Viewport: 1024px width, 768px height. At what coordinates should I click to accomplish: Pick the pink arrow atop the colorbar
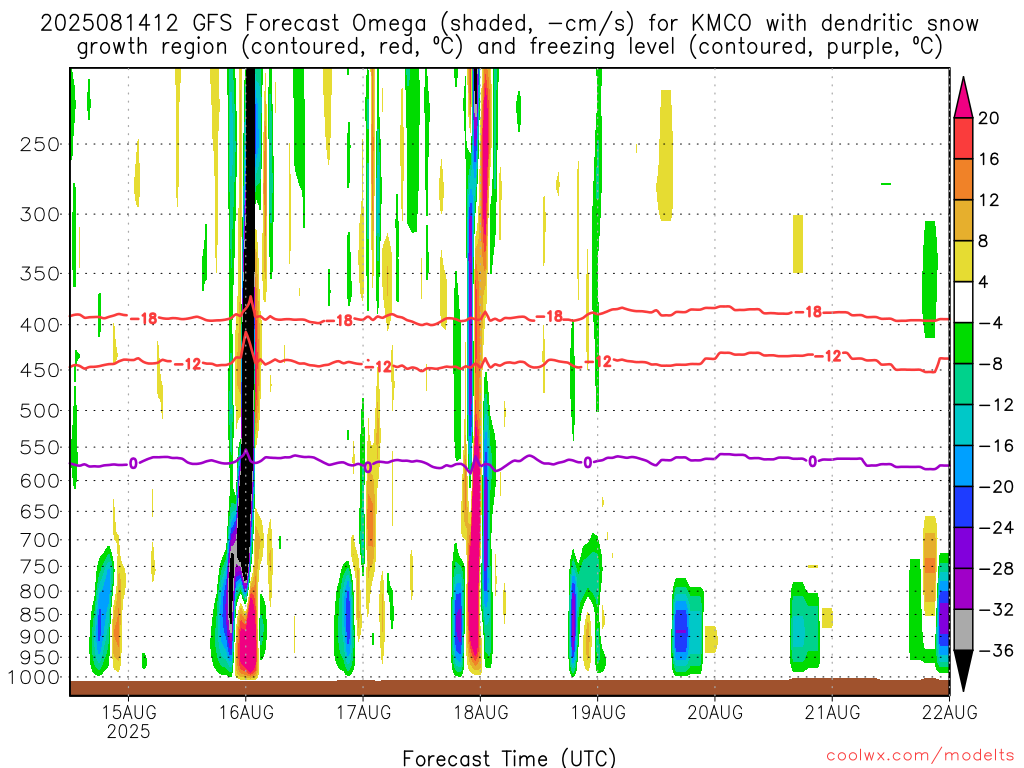pos(963,98)
